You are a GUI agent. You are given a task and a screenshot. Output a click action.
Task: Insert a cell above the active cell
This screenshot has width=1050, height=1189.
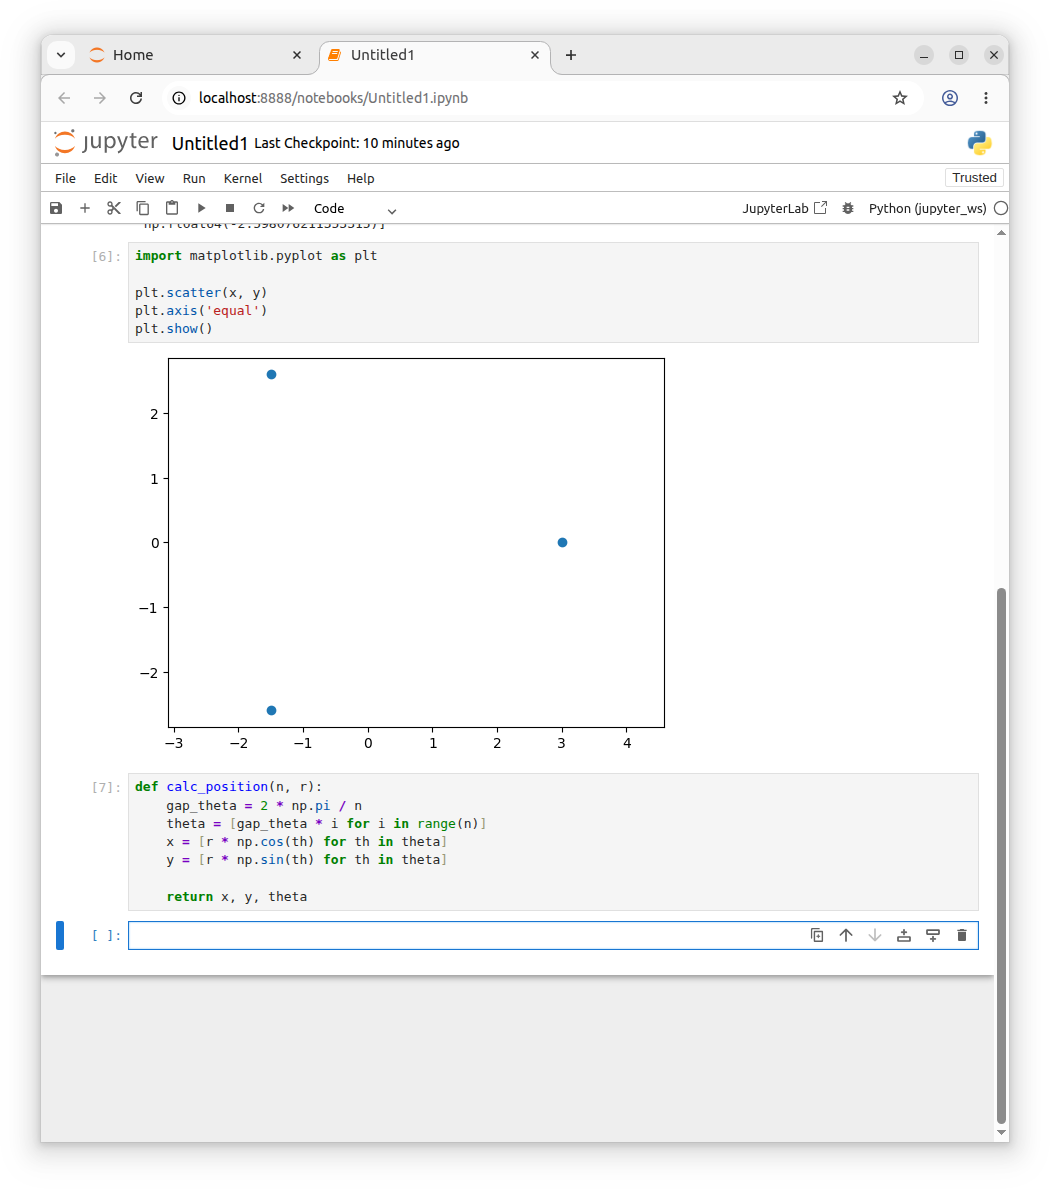[x=904, y=935]
